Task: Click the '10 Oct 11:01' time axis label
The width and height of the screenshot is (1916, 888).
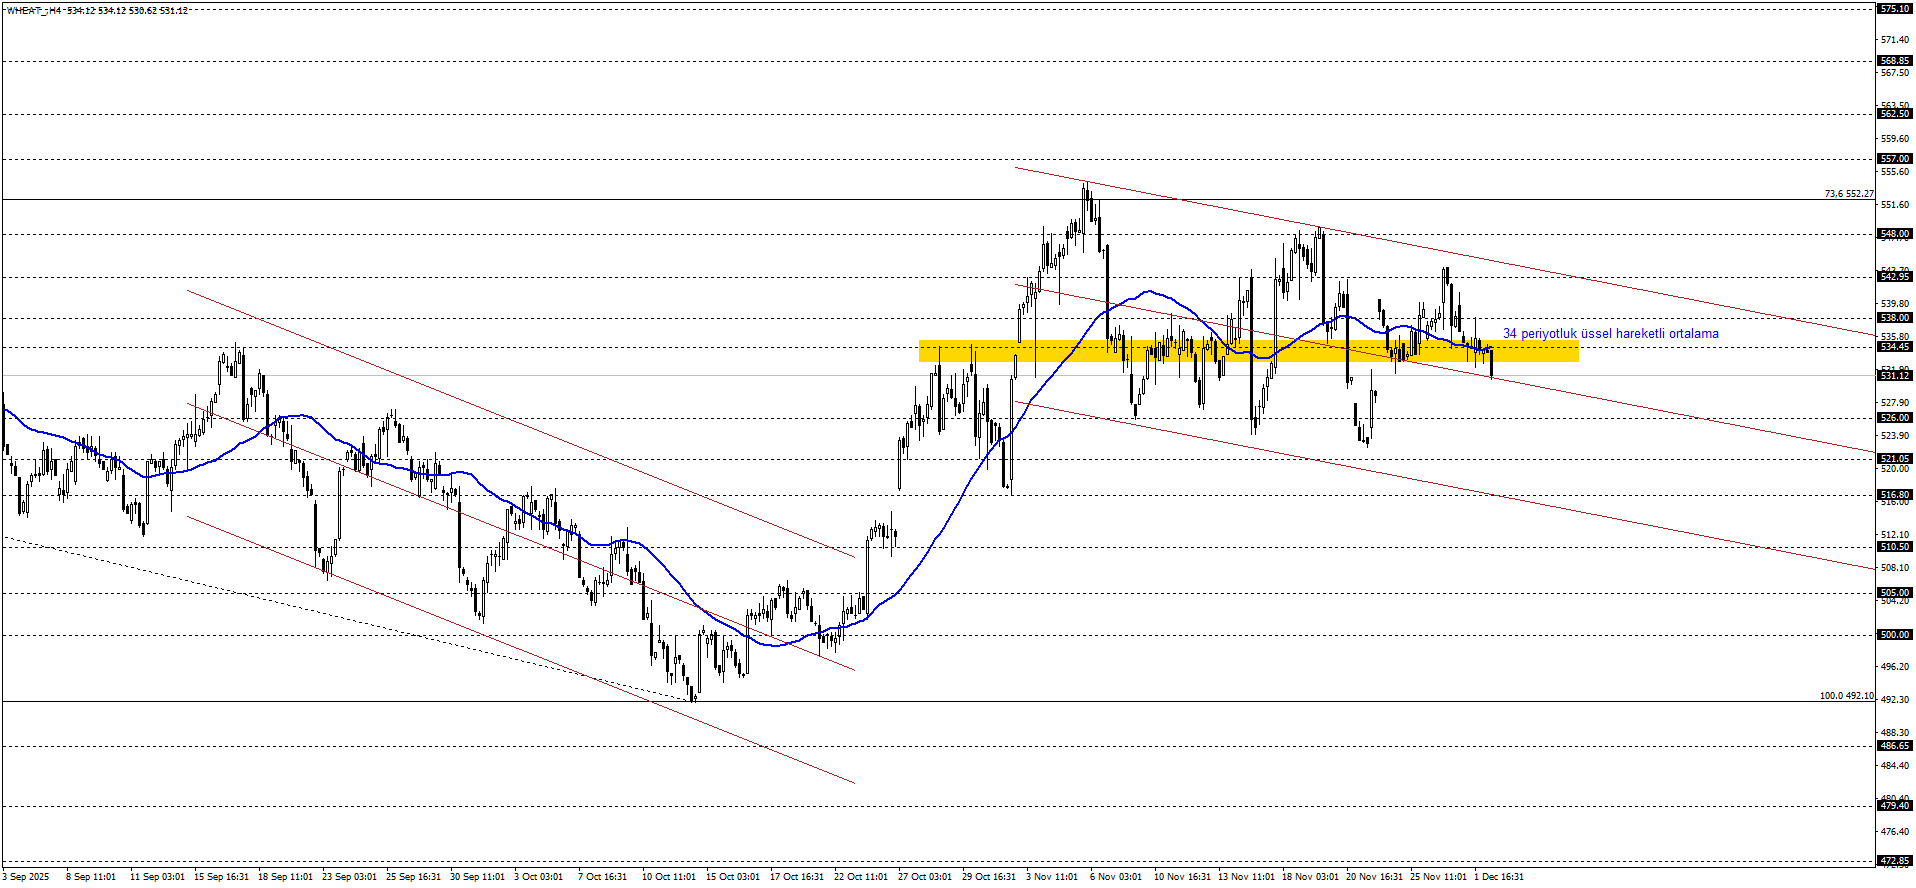Action: [x=668, y=877]
